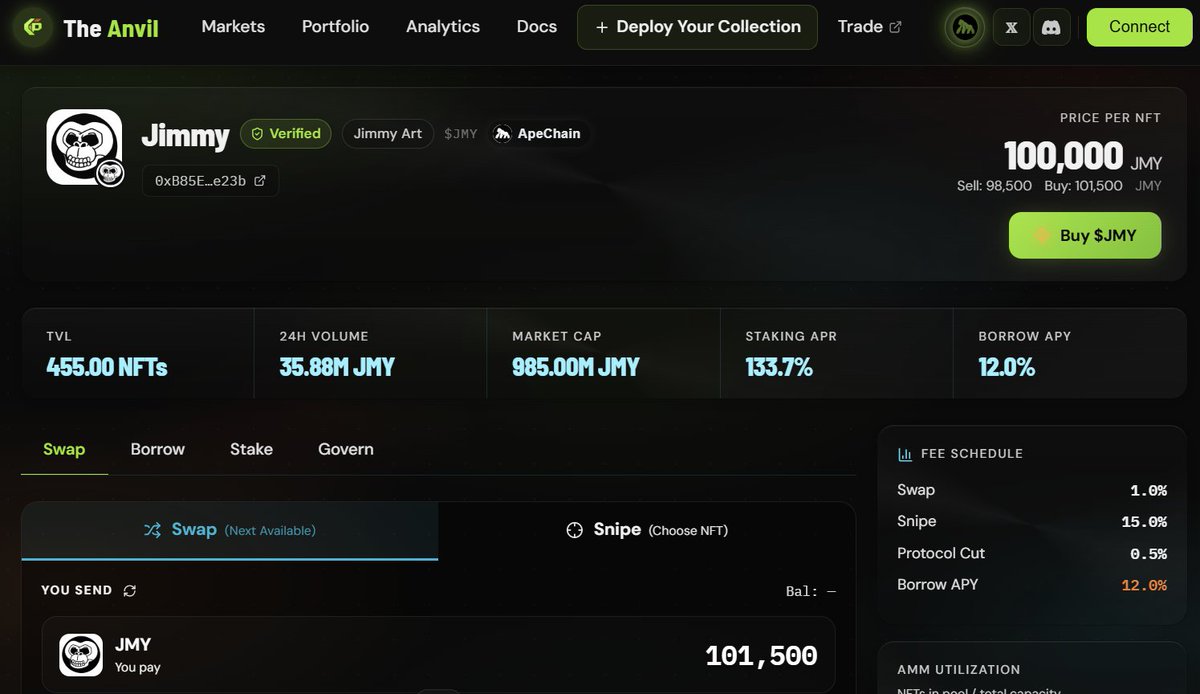The height and width of the screenshot is (694, 1200).
Task: Click the TVL value 455.00 NFTs
Action: point(107,367)
